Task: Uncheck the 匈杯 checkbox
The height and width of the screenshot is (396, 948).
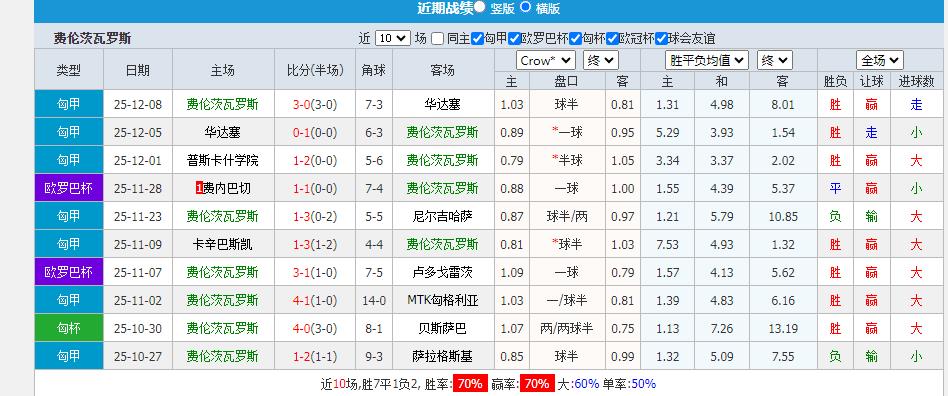Action: point(575,39)
